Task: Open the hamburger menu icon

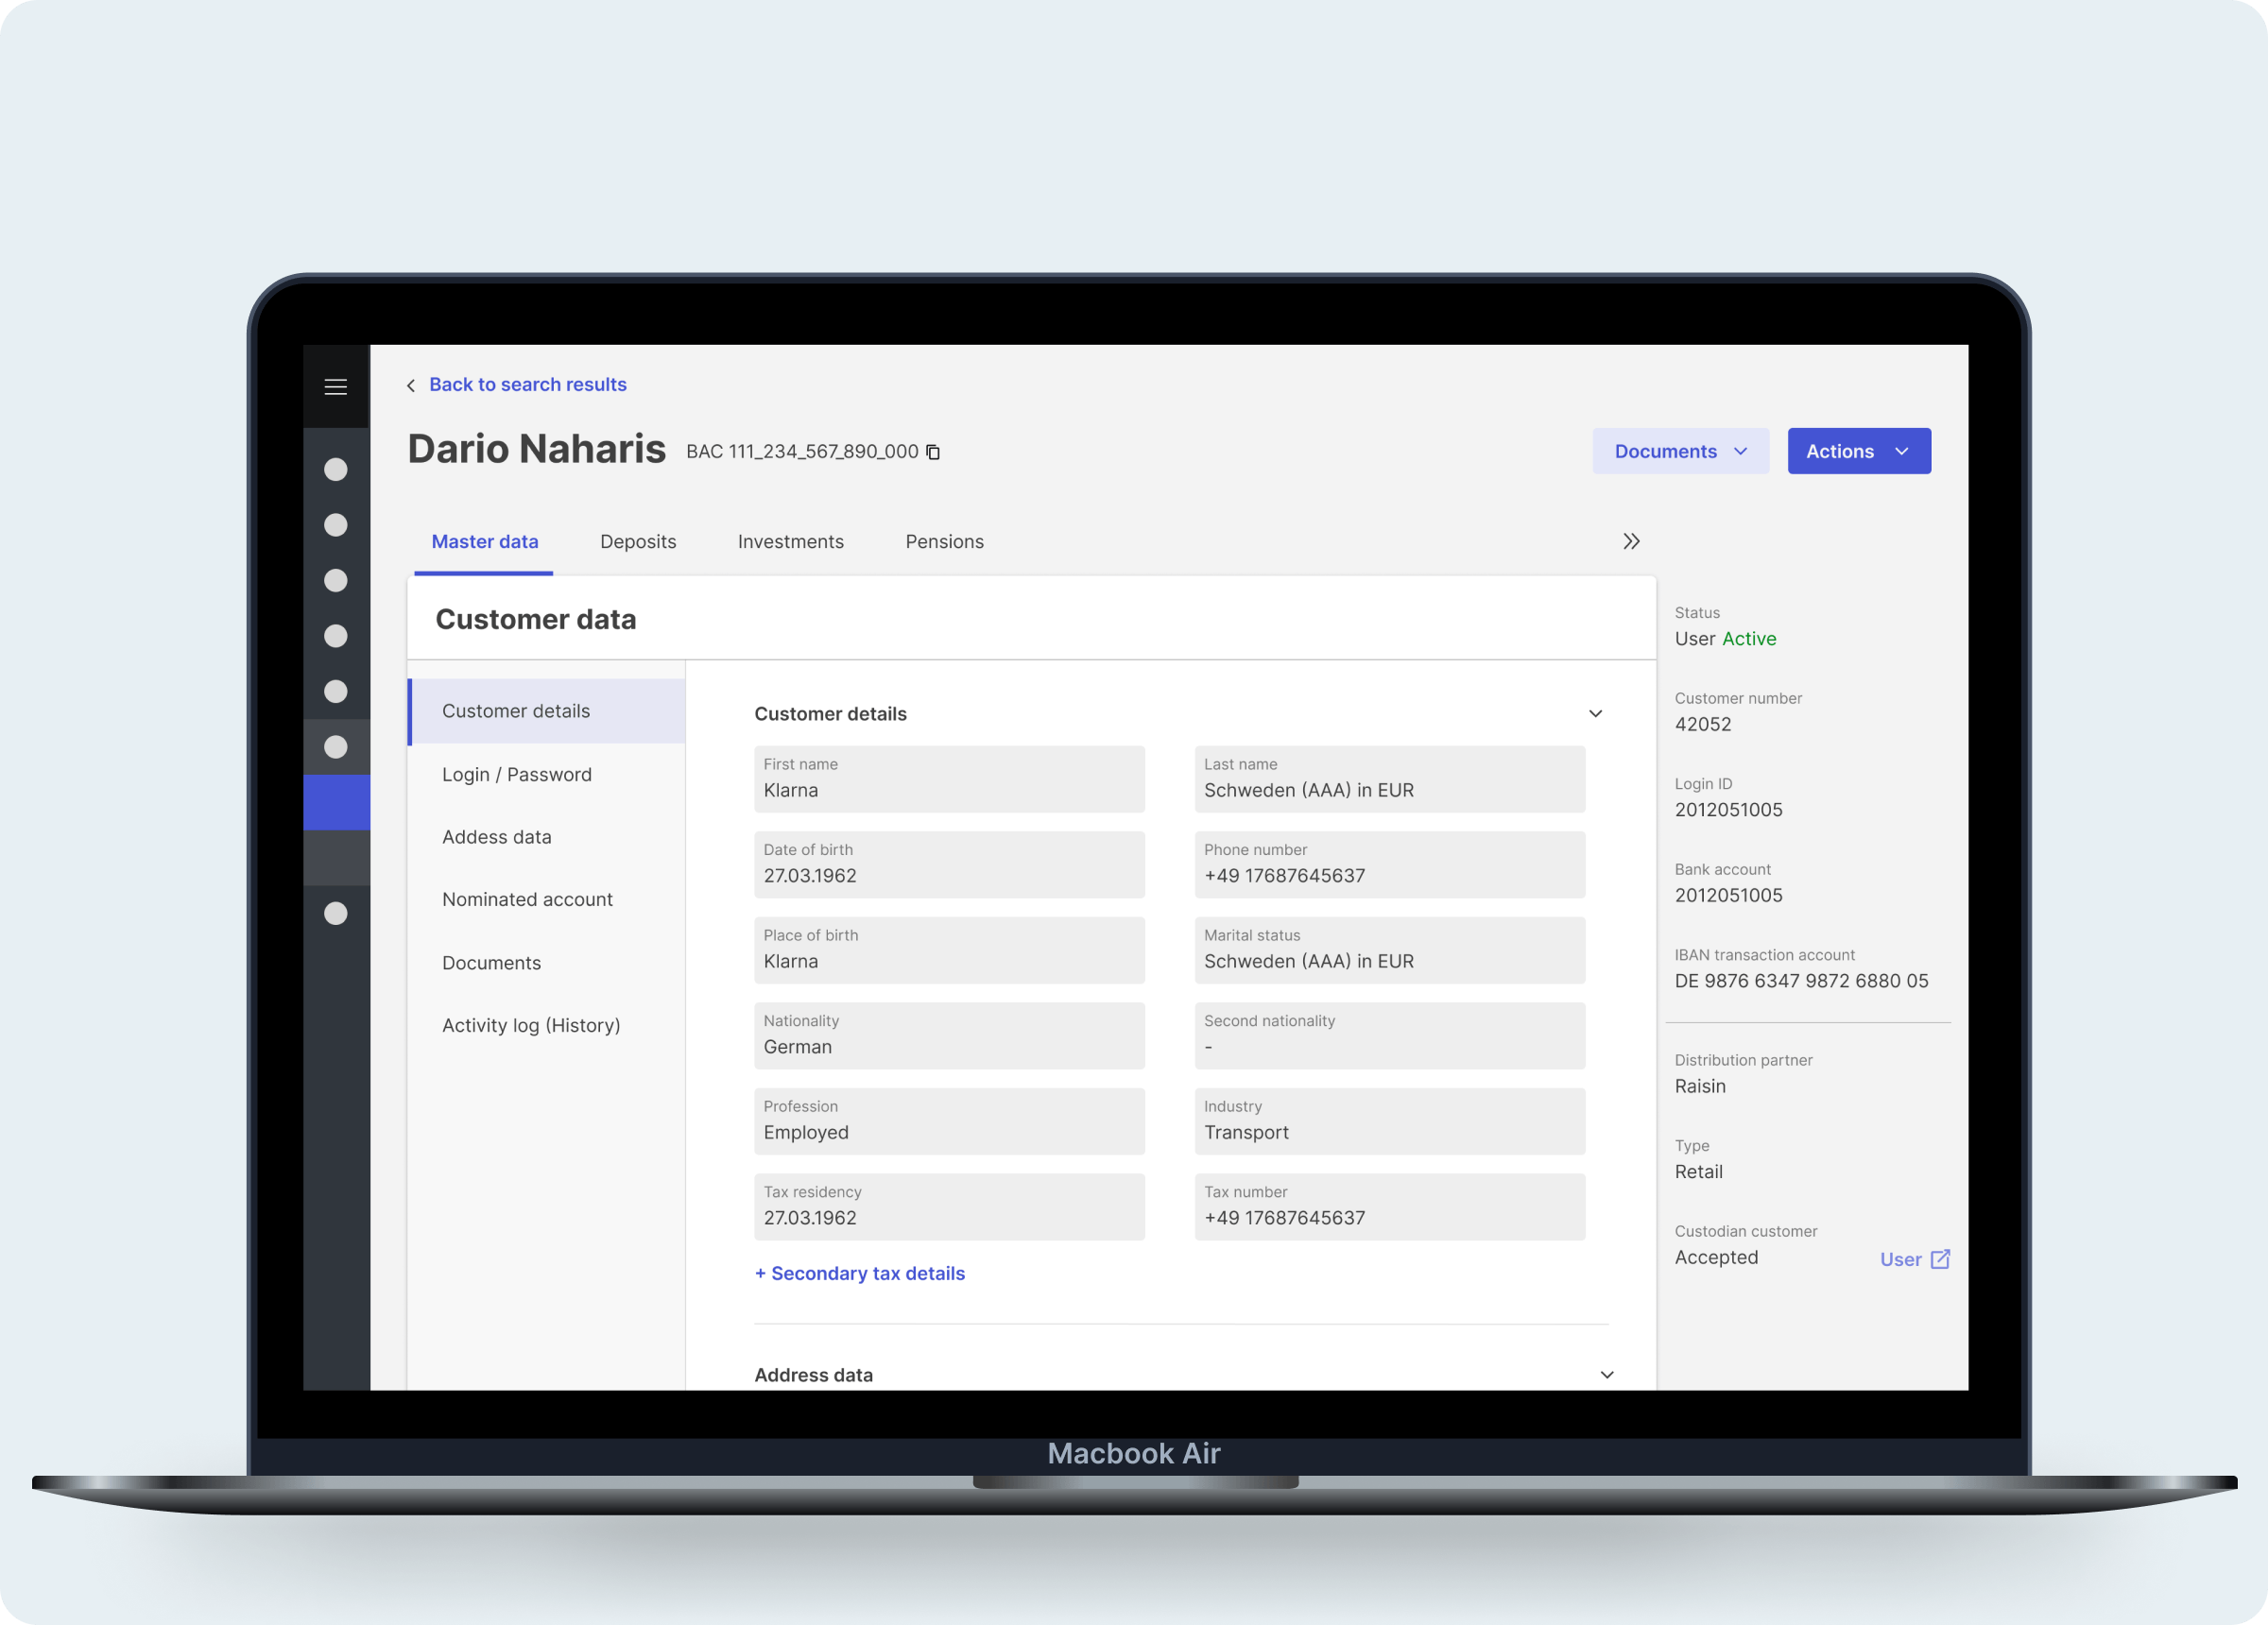Action: [x=335, y=387]
